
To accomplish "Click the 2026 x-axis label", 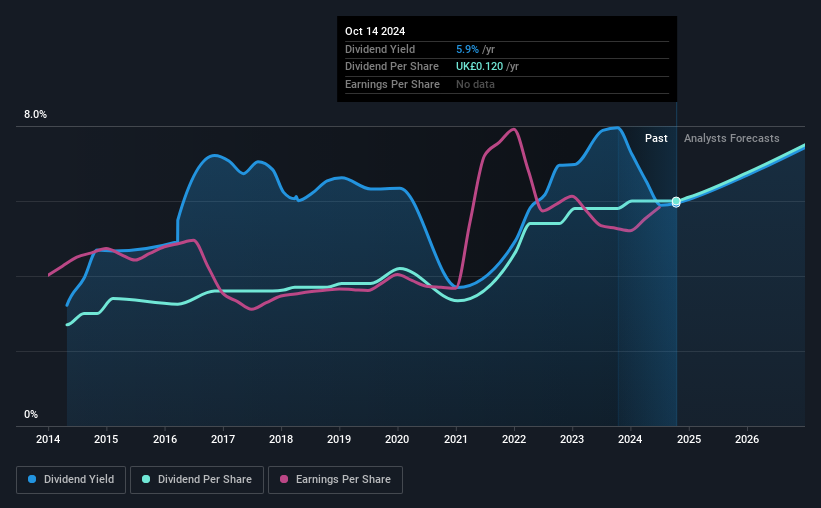I will point(747,439).
